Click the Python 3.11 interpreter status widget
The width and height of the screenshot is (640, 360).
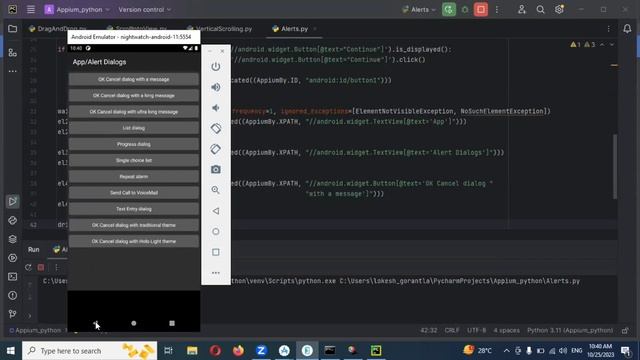tap(570, 330)
